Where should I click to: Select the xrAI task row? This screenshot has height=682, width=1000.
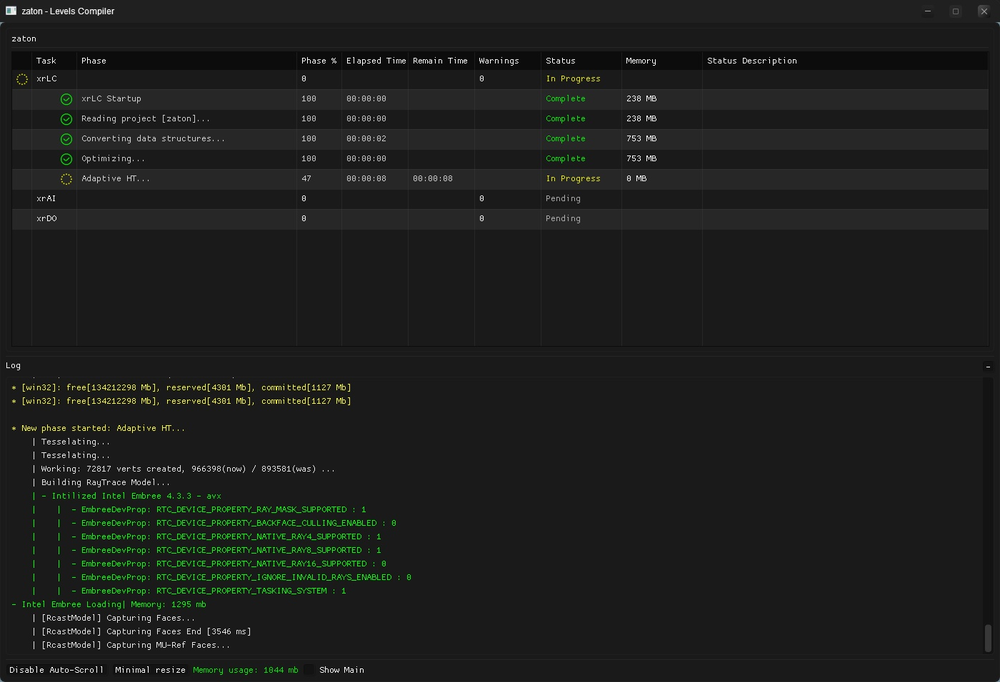coord(46,199)
